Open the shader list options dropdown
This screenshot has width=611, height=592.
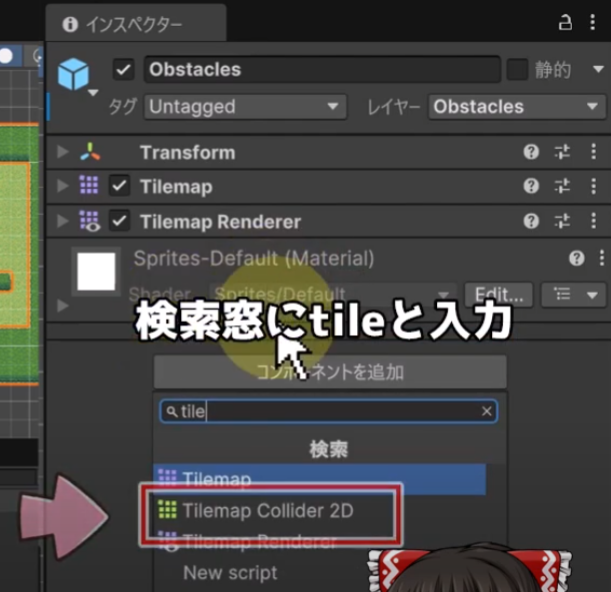[573, 295]
